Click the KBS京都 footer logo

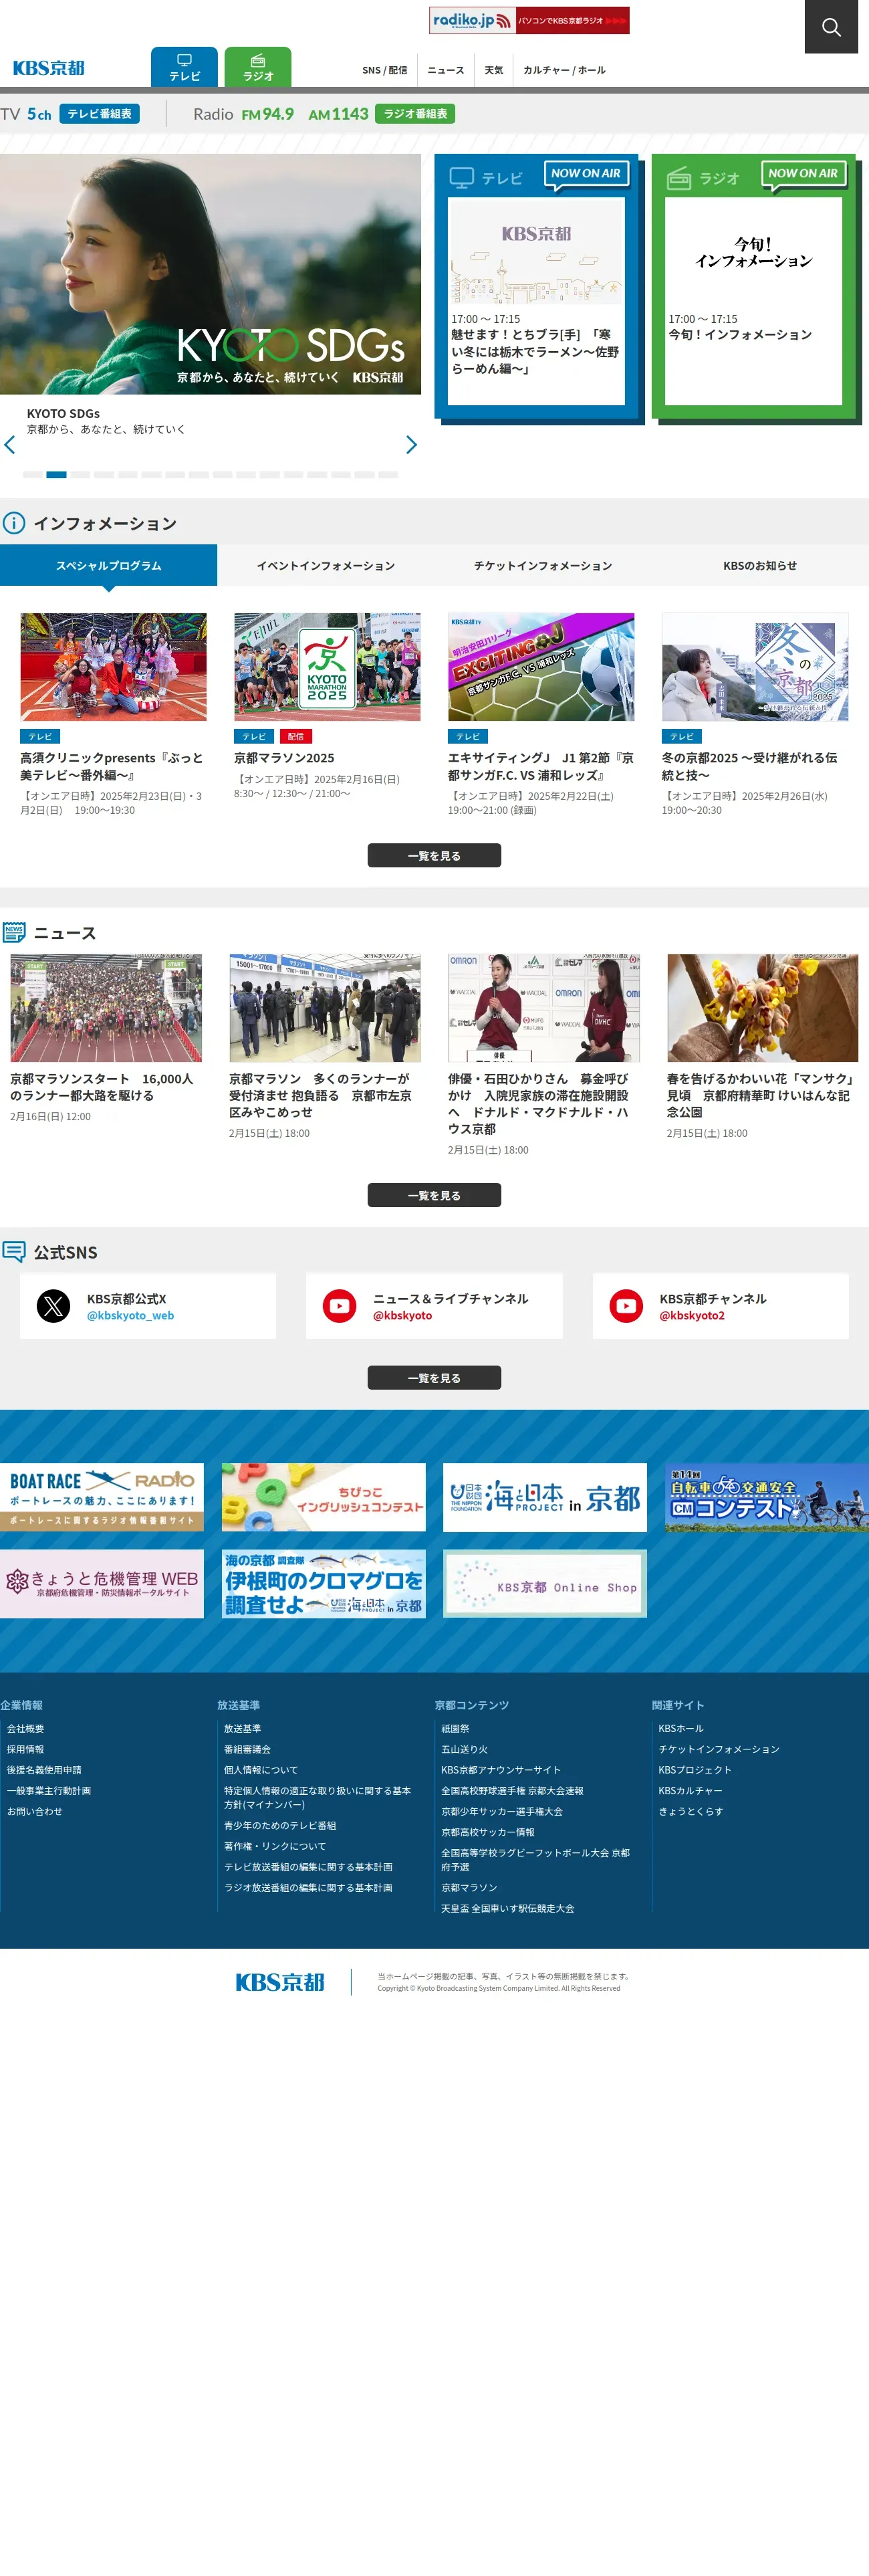click(x=280, y=1982)
